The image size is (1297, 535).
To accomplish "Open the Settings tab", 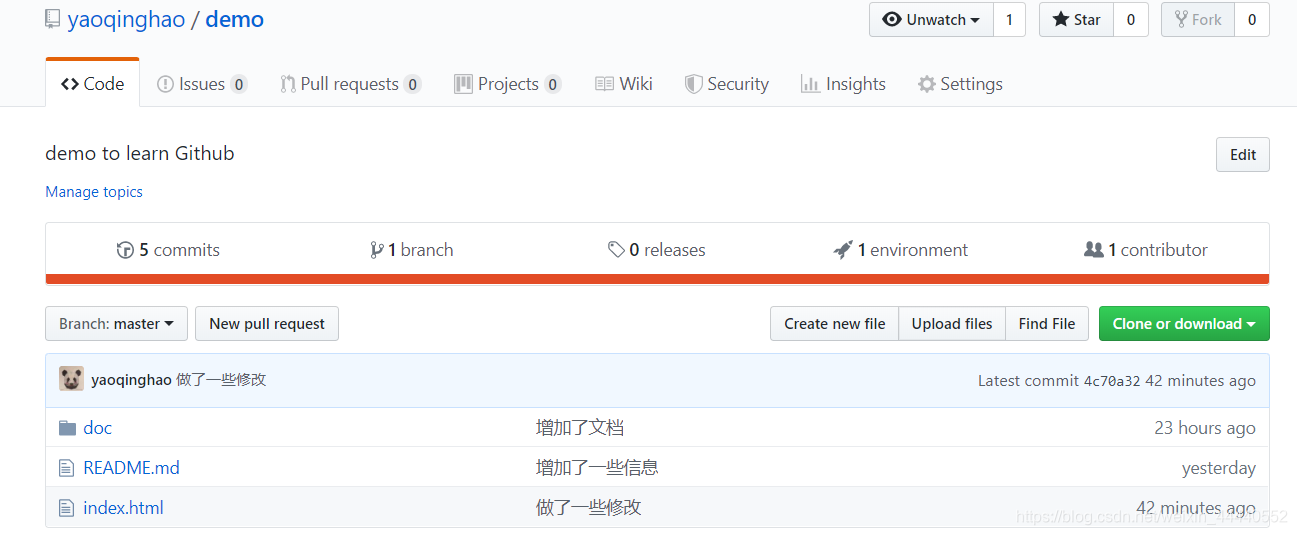I will point(960,84).
